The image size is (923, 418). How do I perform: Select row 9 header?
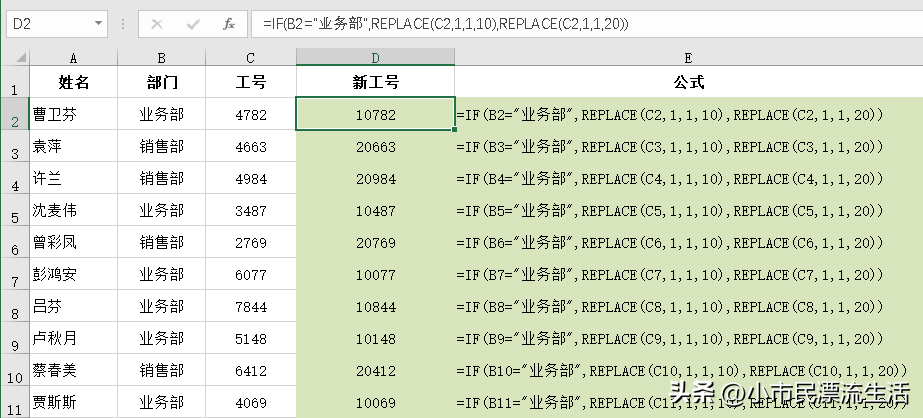coord(15,338)
